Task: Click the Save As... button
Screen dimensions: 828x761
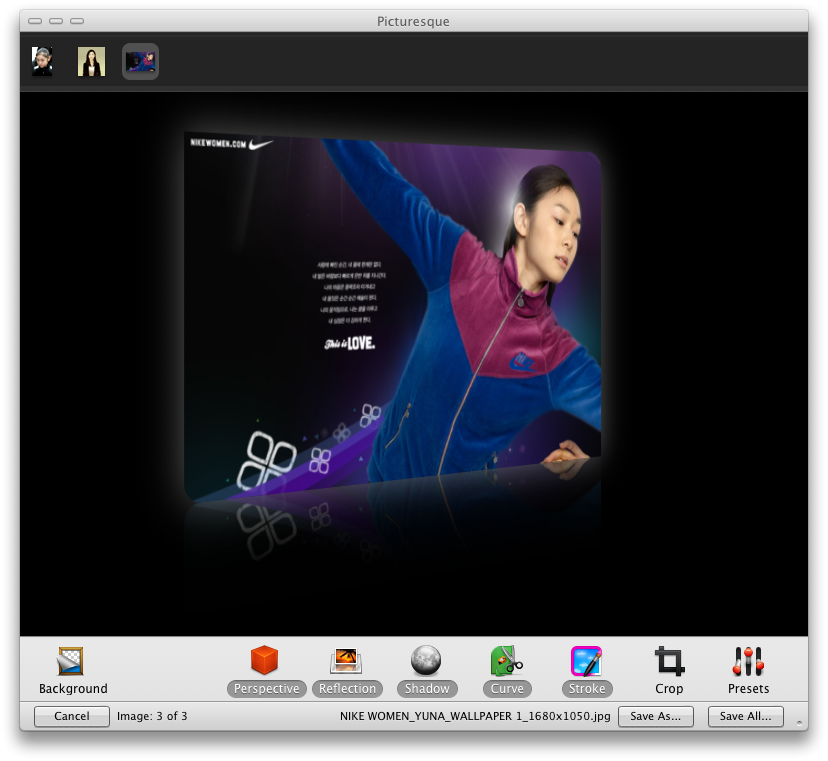Action: (655, 716)
